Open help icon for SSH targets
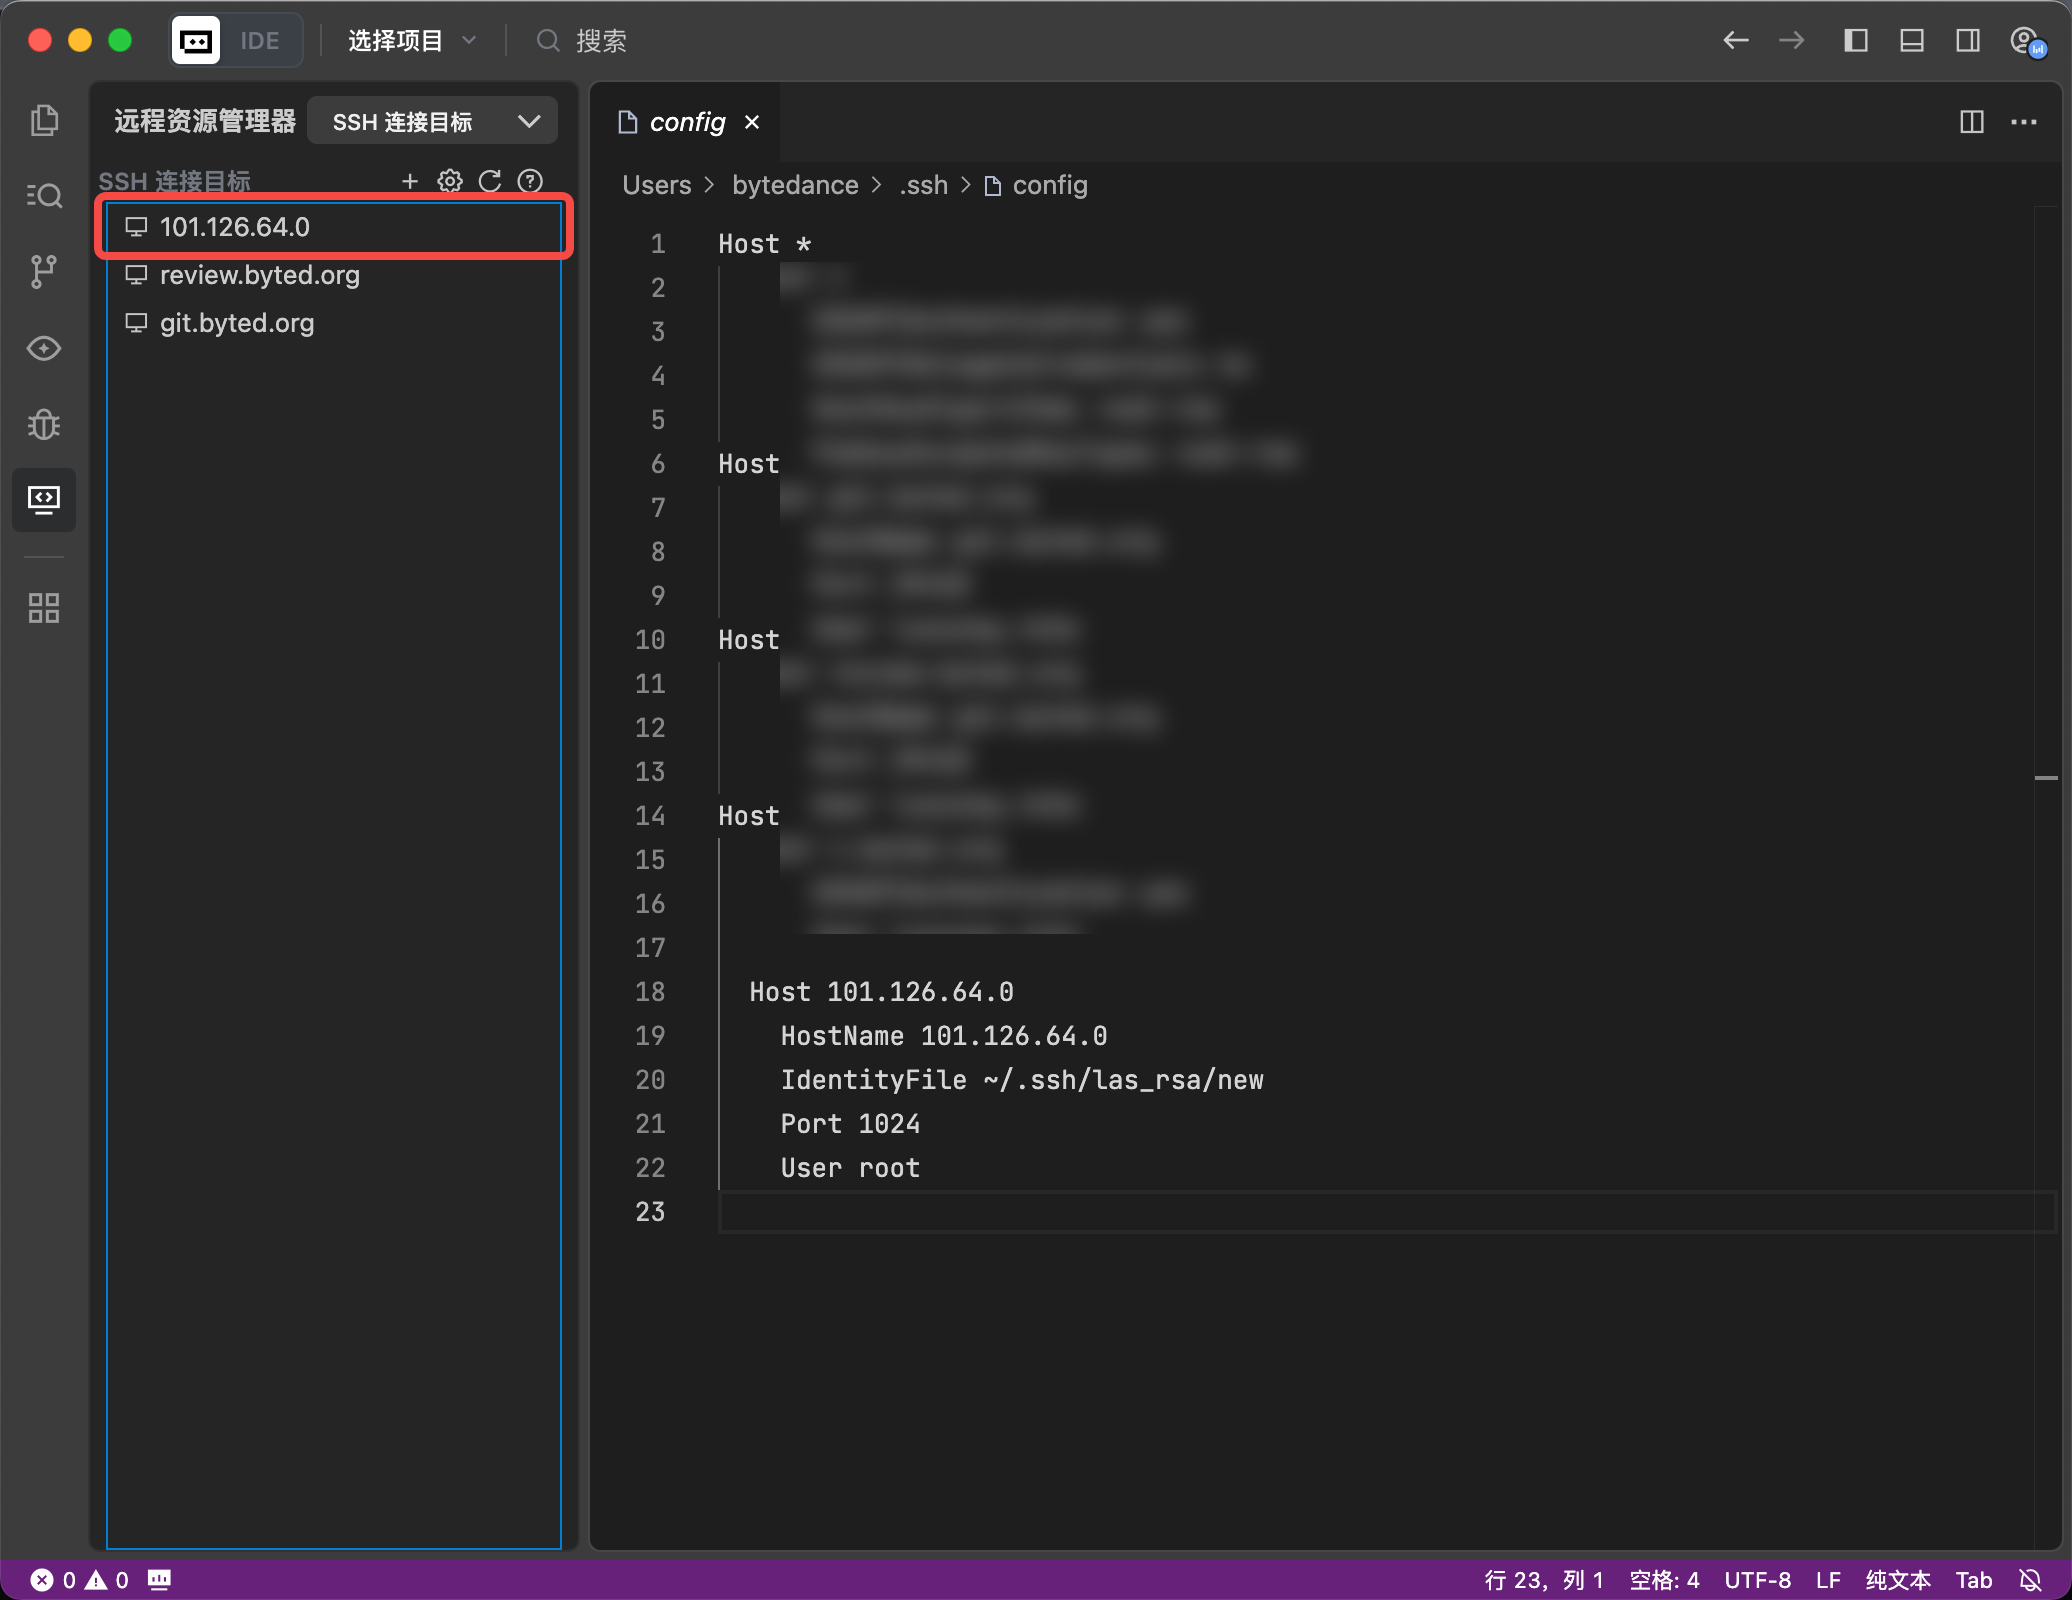The image size is (2072, 1600). pos(530,181)
